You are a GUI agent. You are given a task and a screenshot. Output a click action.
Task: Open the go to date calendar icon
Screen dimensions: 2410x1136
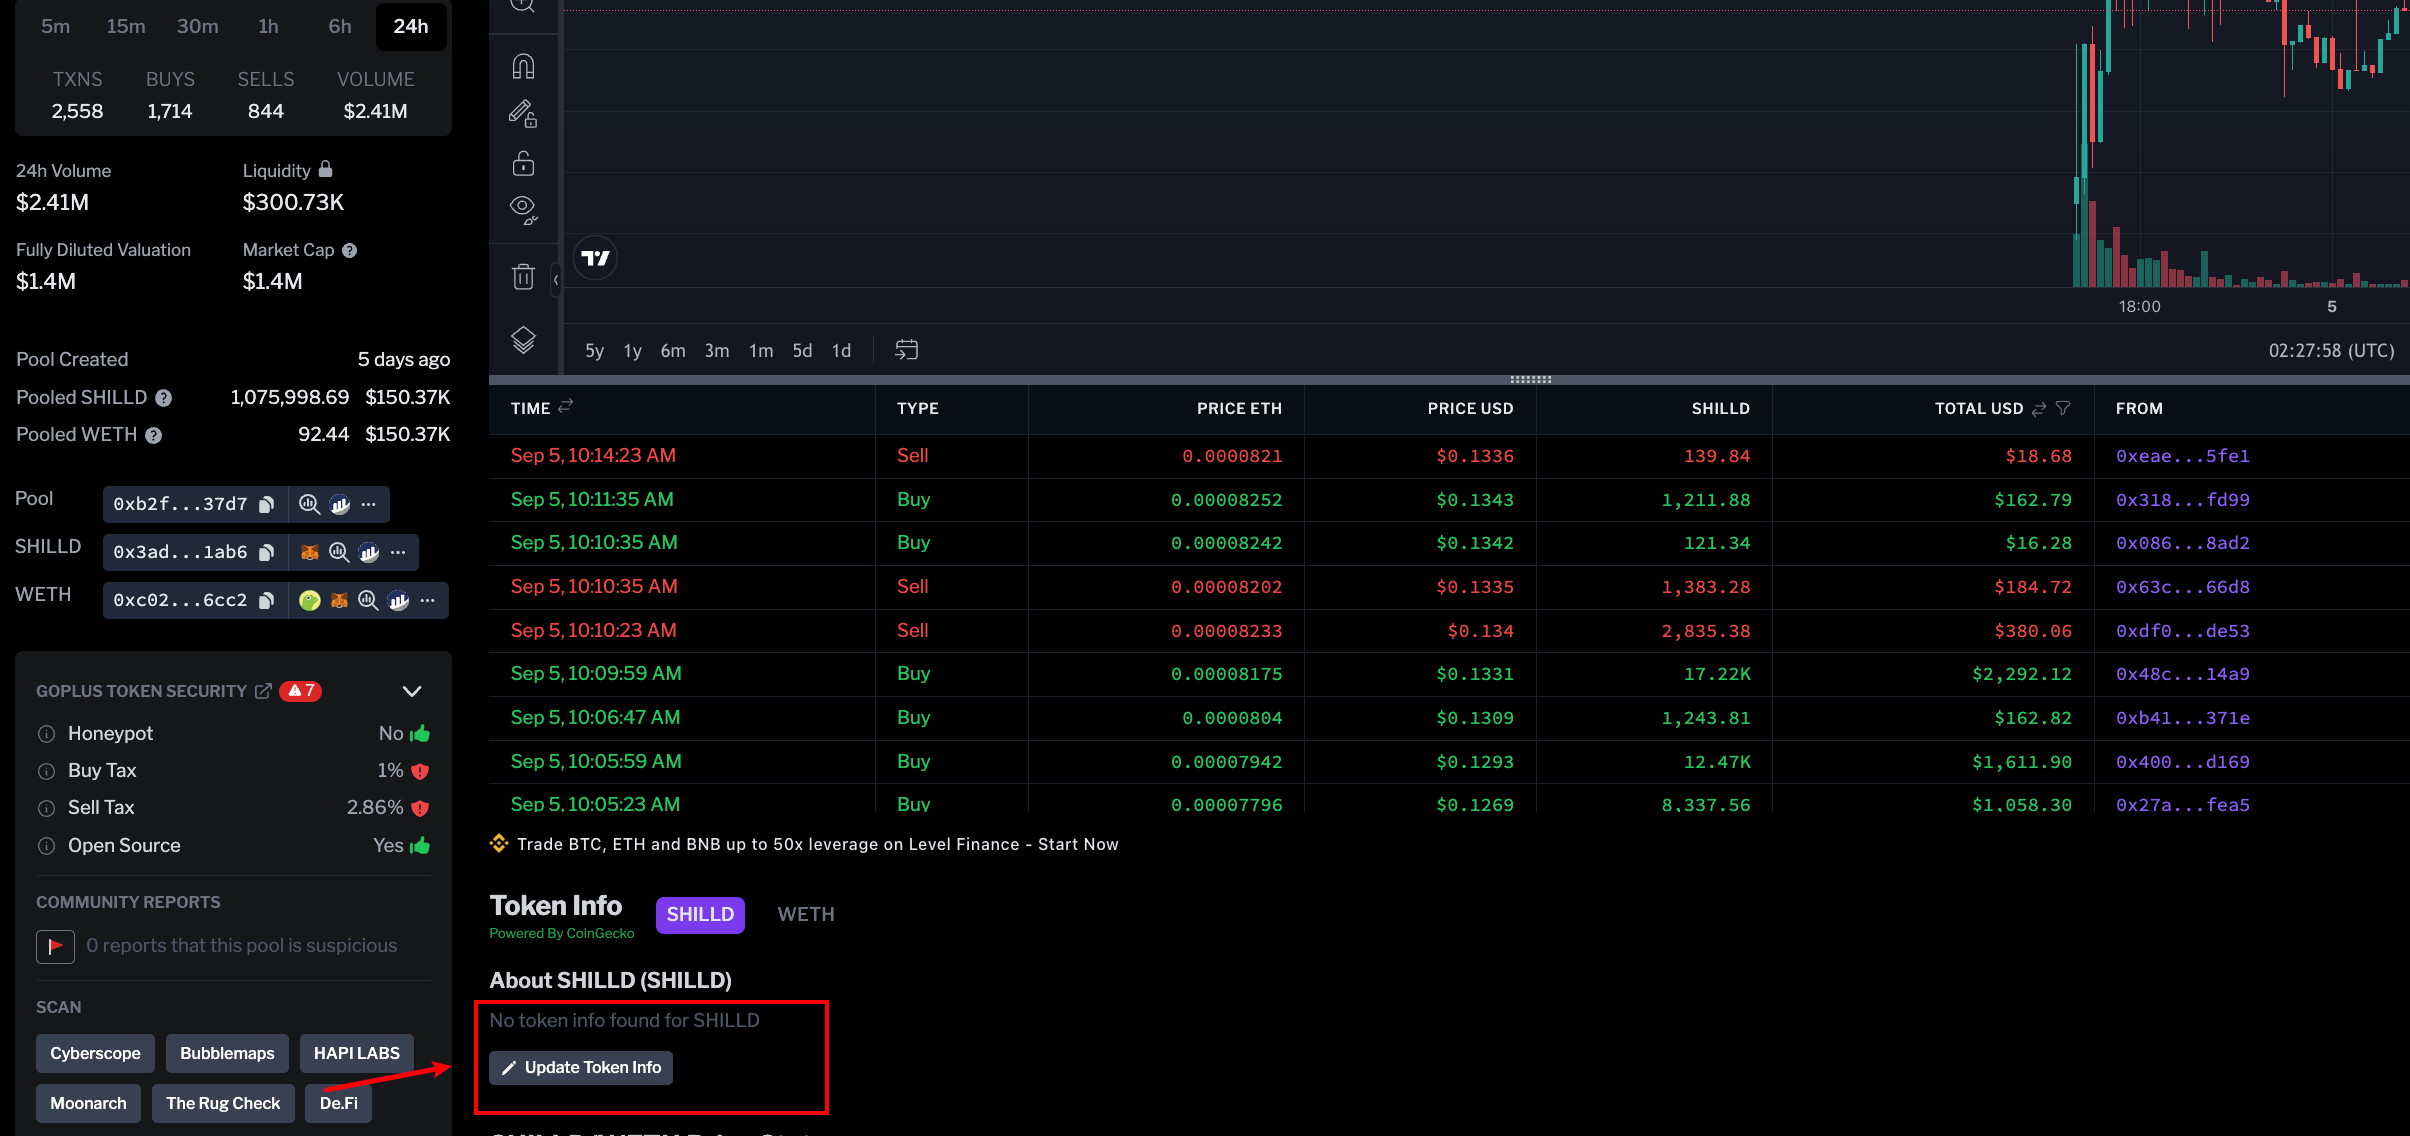(x=906, y=350)
